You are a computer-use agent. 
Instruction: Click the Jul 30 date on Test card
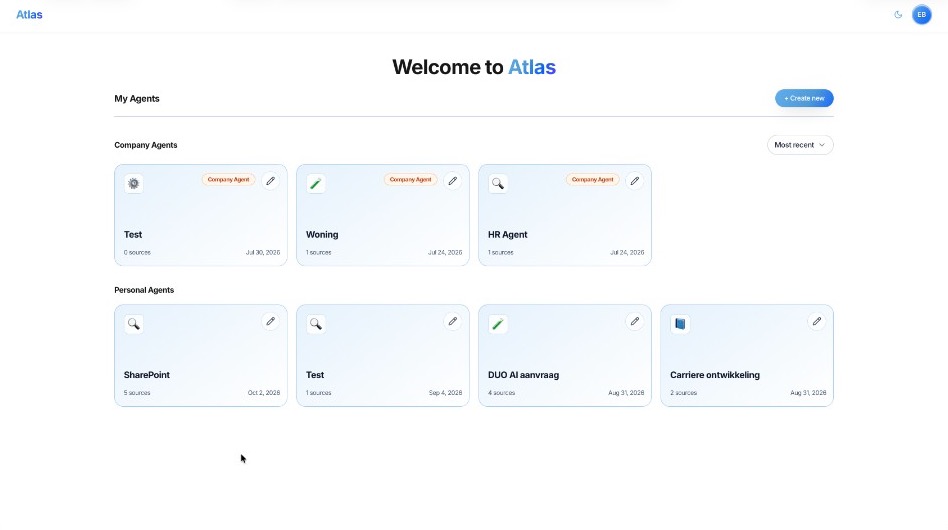click(x=262, y=253)
